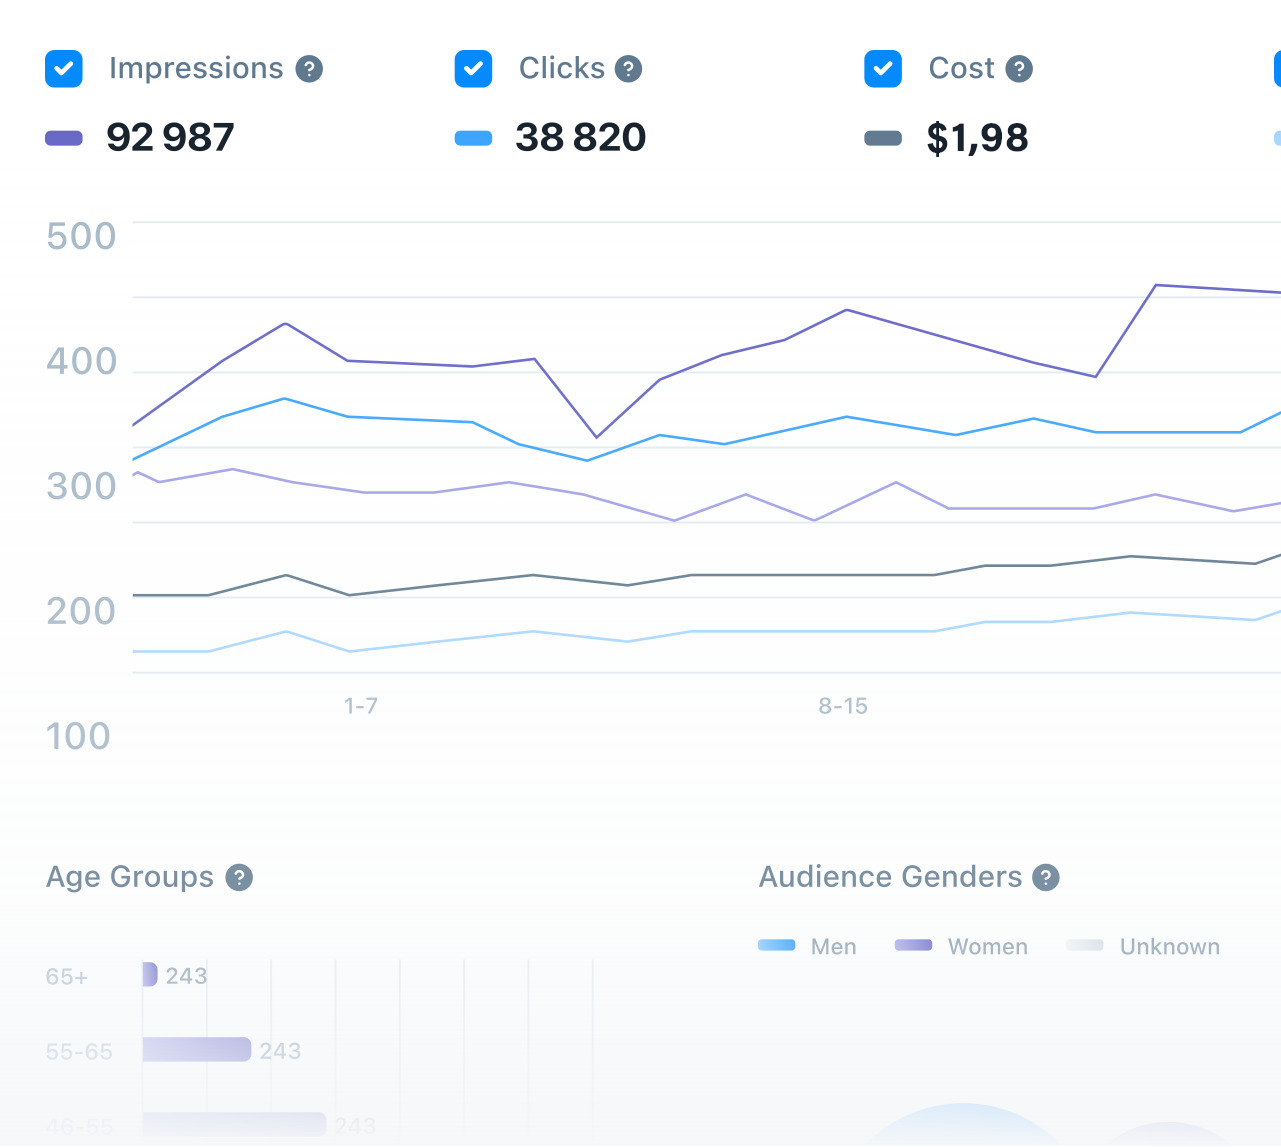Click the Age Groups help icon

238,877
